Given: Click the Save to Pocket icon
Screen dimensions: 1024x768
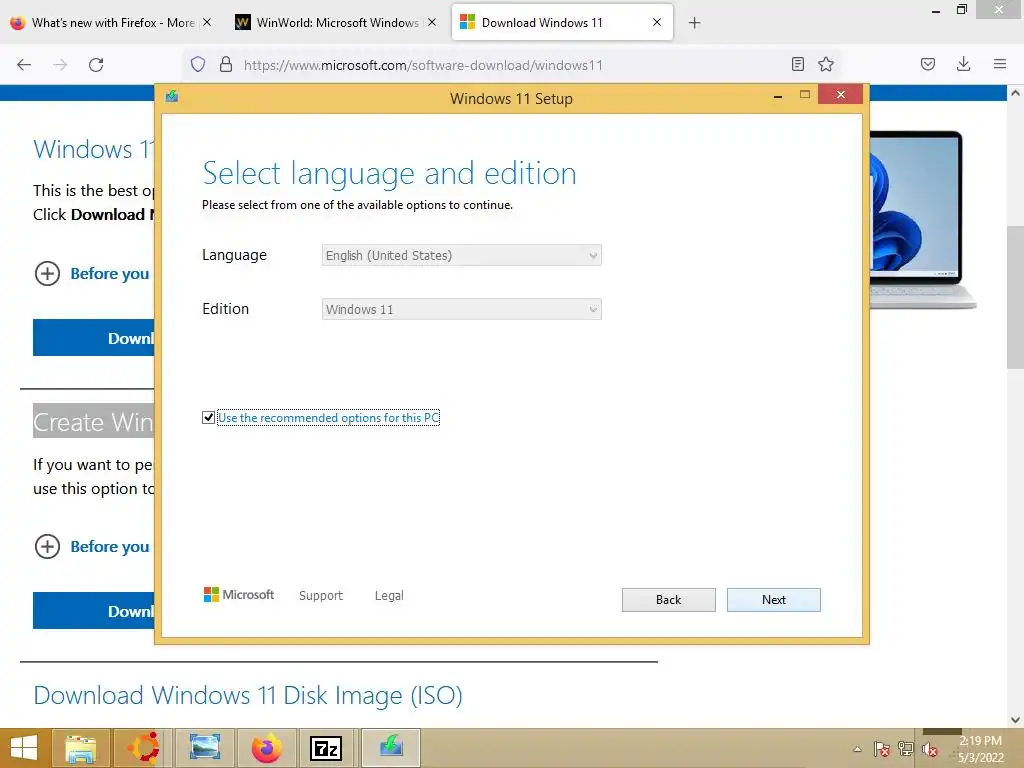Looking at the screenshot, I should 927,64.
